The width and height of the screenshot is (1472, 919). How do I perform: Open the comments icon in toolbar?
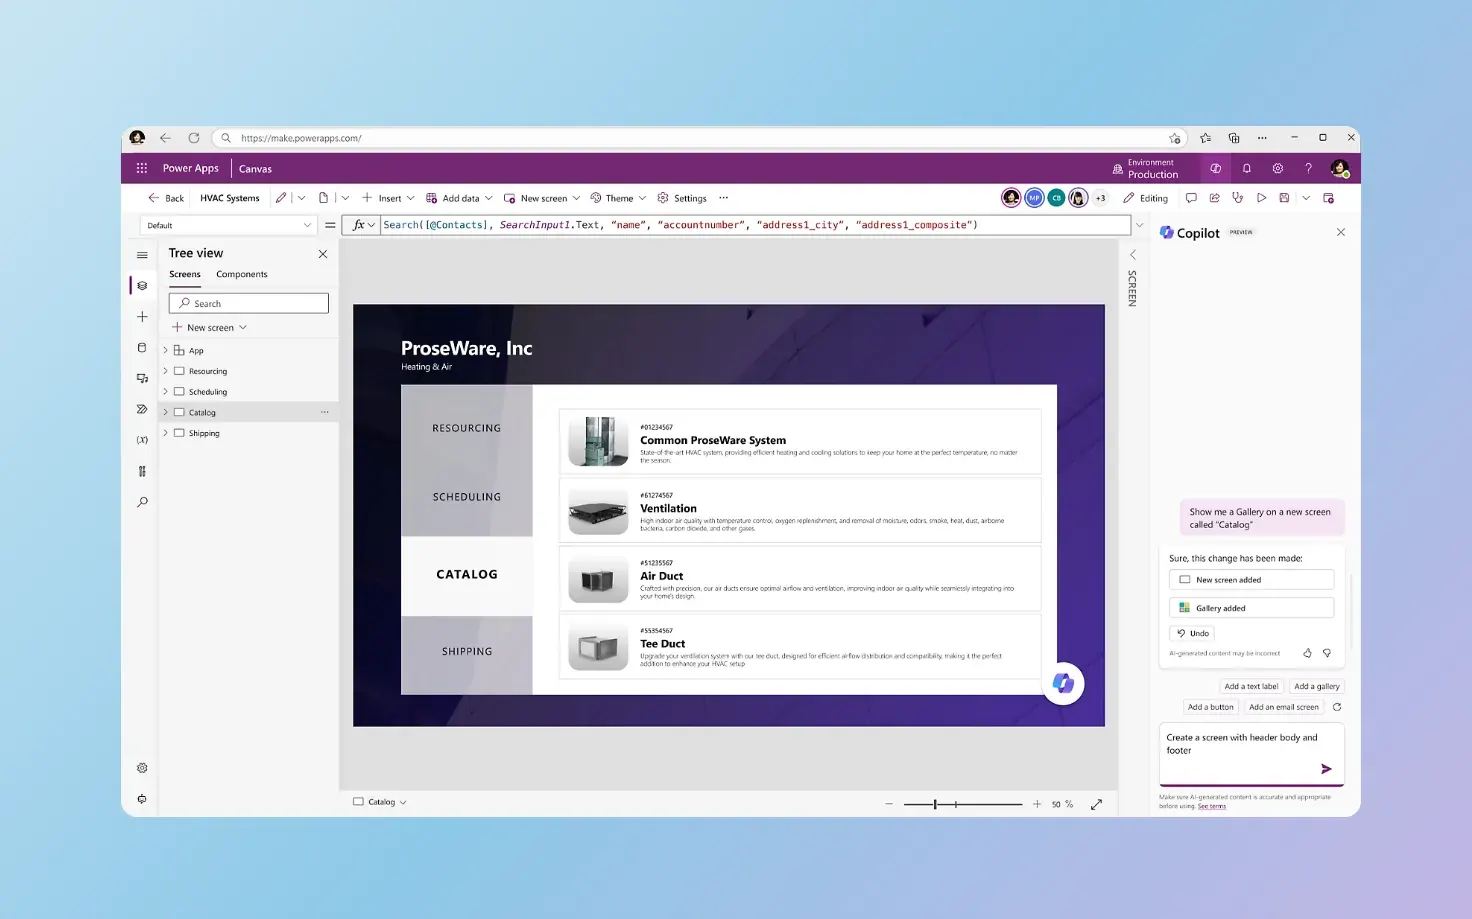point(1191,198)
